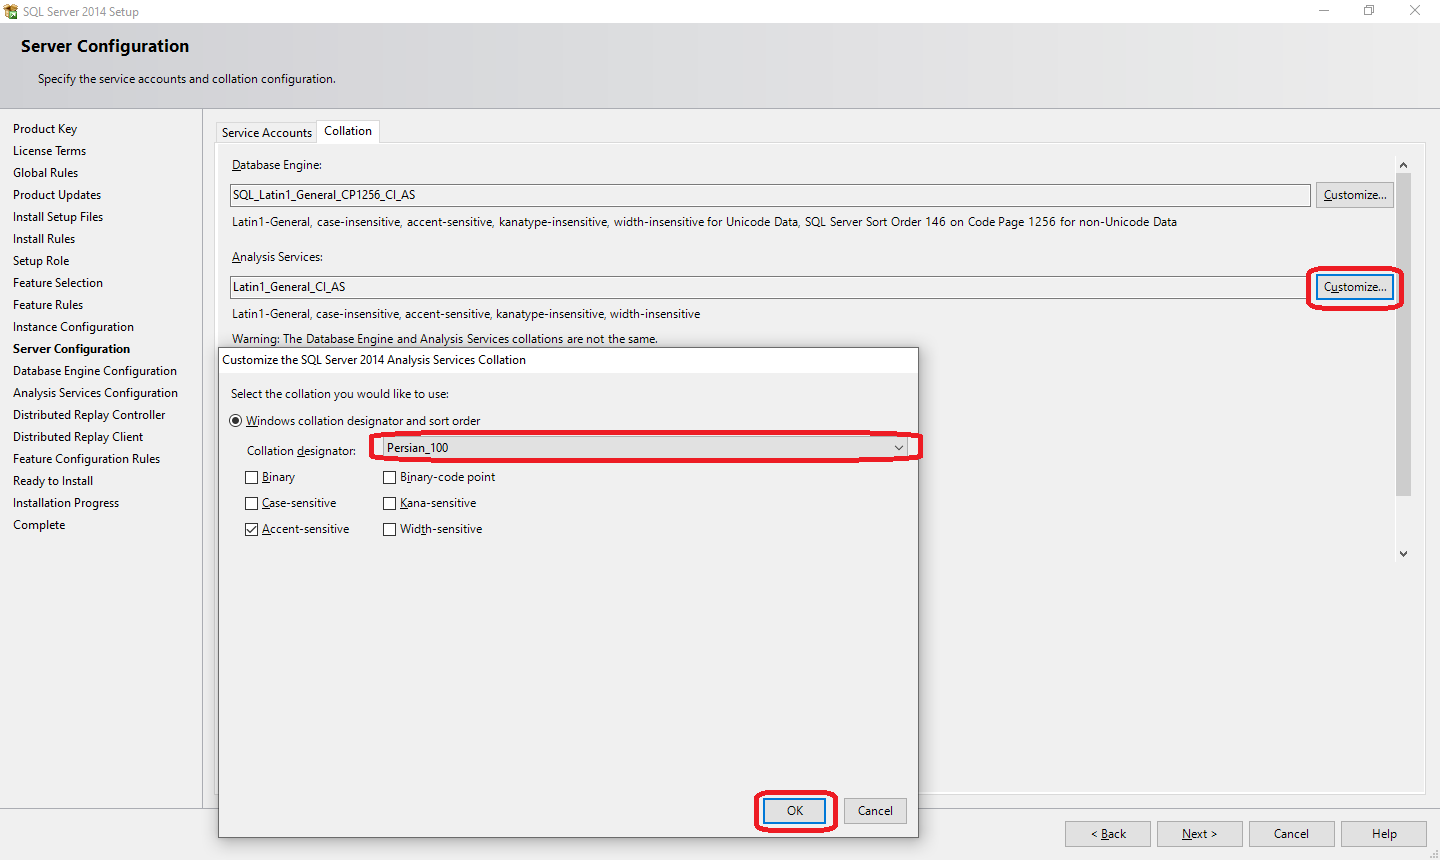
Task: Confirm collation dialog with OK
Action: pos(795,811)
